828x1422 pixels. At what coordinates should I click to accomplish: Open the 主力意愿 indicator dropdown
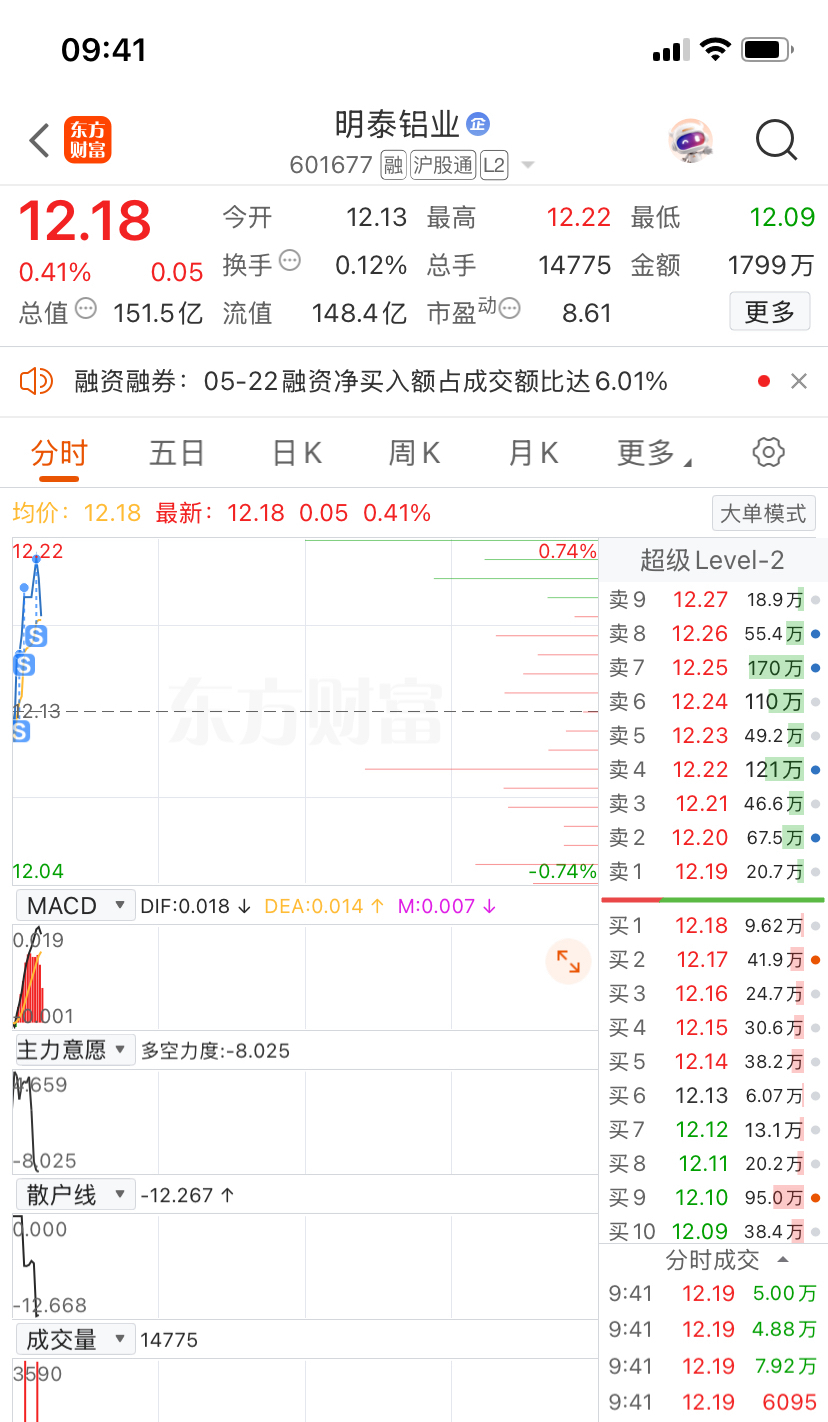[74, 1050]
